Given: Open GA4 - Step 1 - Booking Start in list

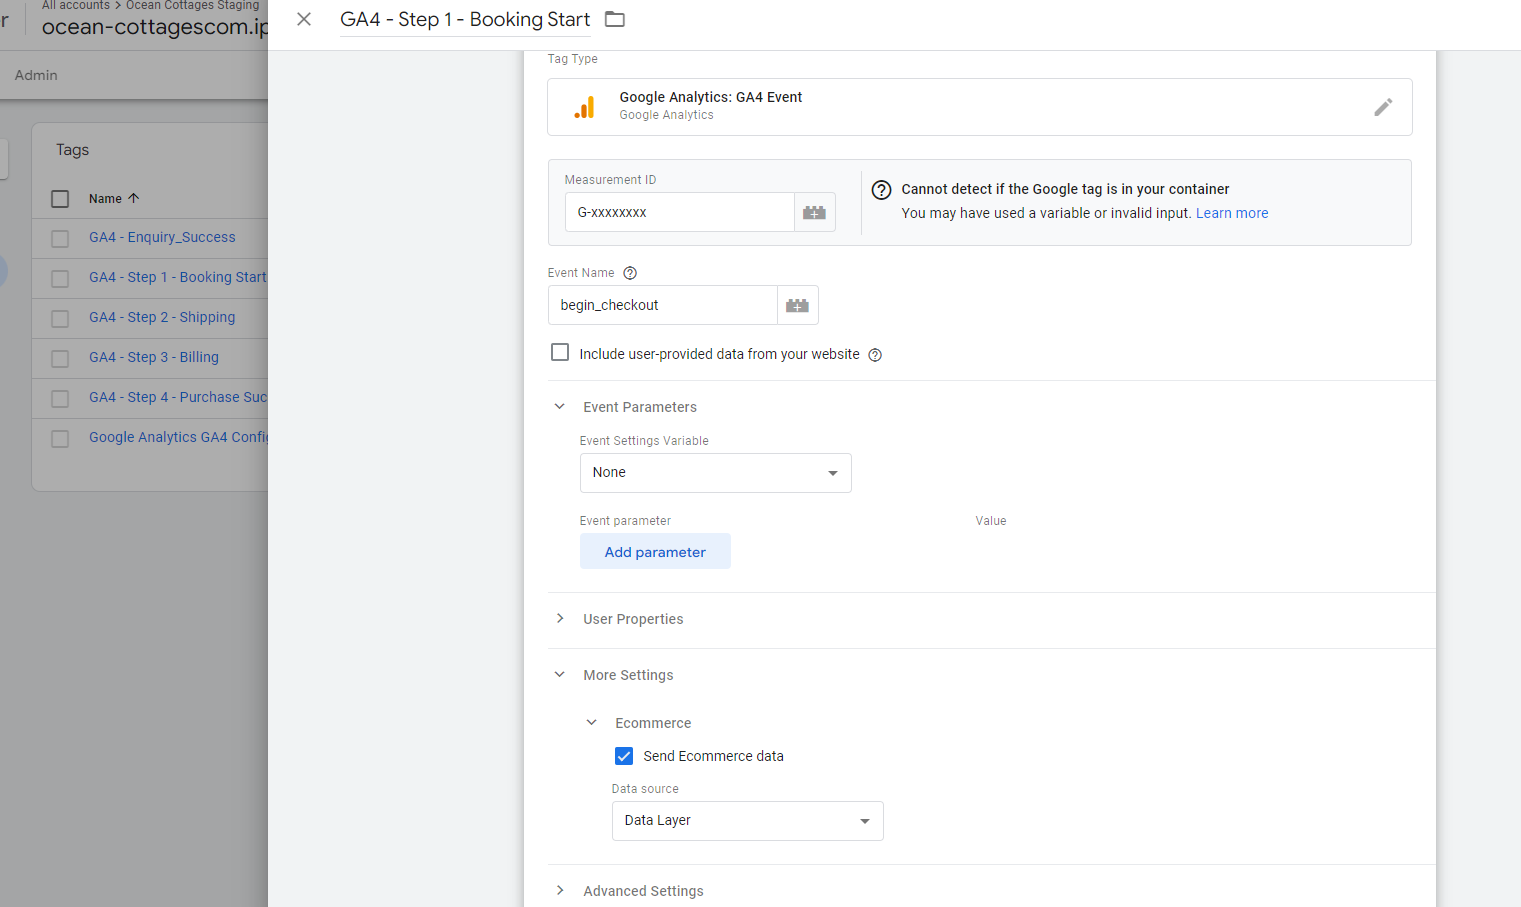Looking at the screenshot, I should pyautogui.click(x=178, y=277).
